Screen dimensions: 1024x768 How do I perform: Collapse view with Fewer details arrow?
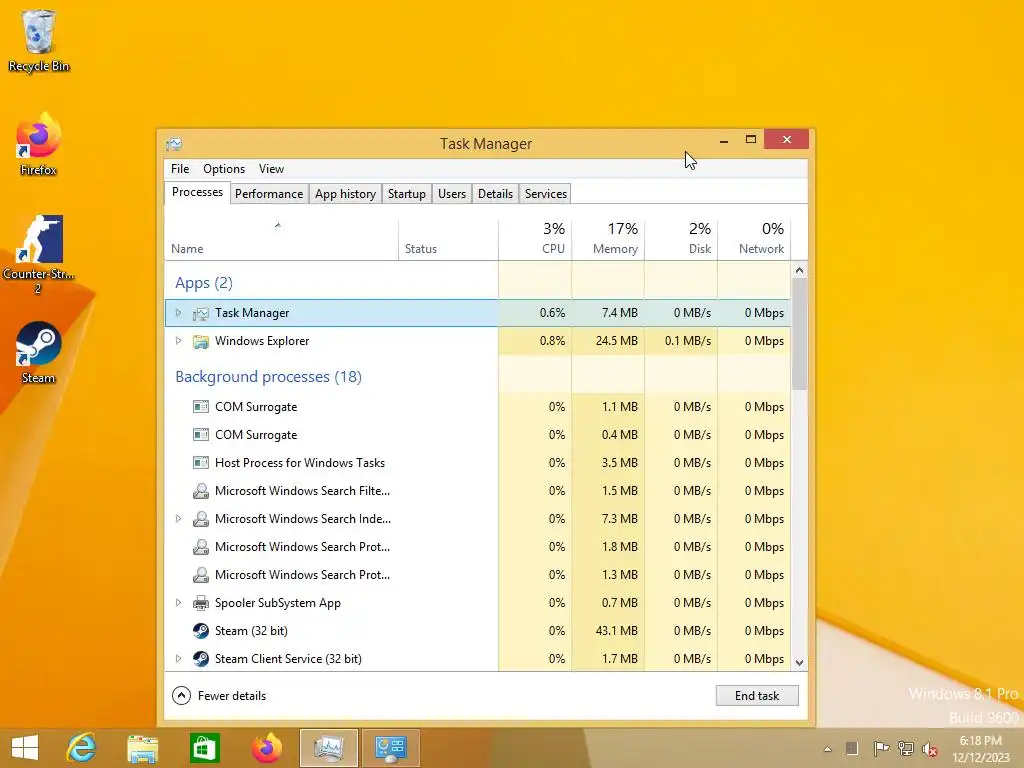point(181,696)
